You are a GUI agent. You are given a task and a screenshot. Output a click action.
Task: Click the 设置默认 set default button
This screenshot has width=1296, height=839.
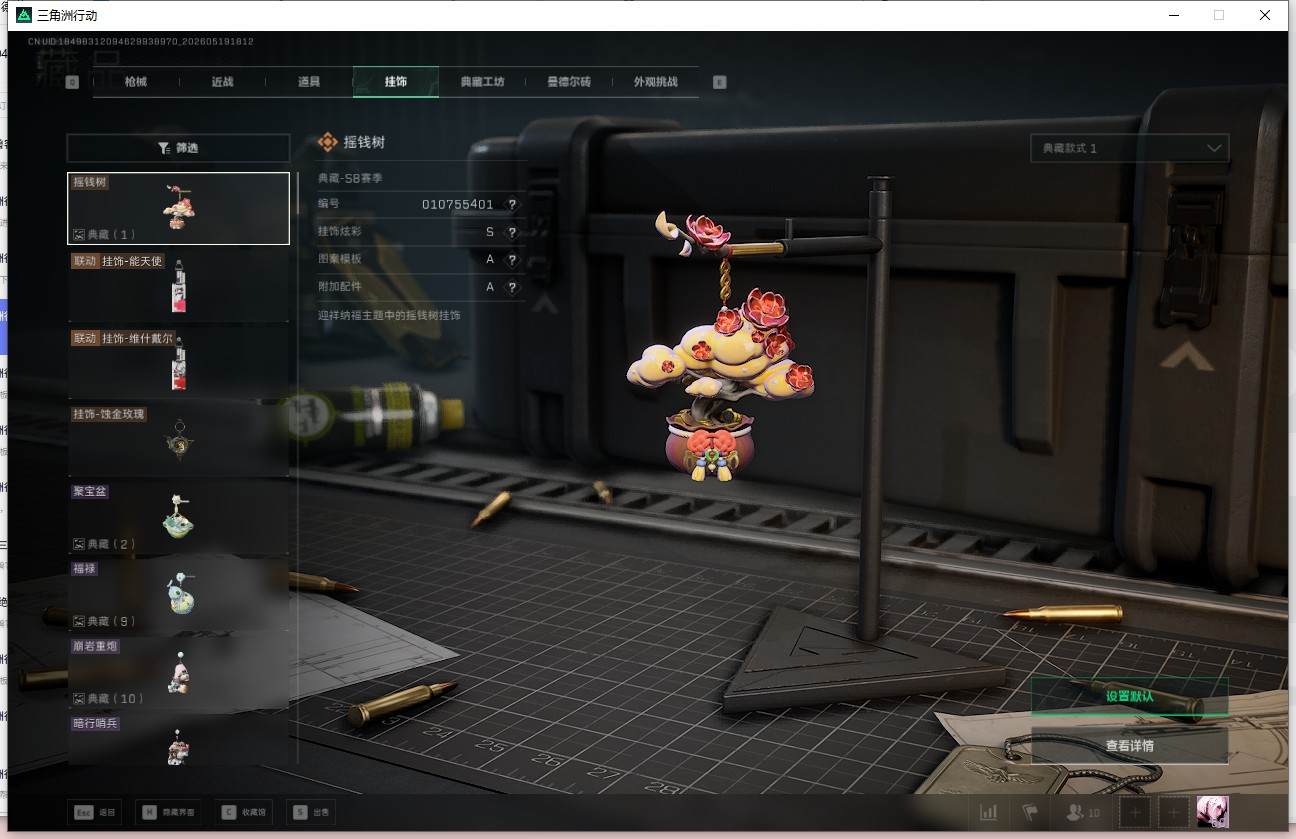pos(1129,696)
